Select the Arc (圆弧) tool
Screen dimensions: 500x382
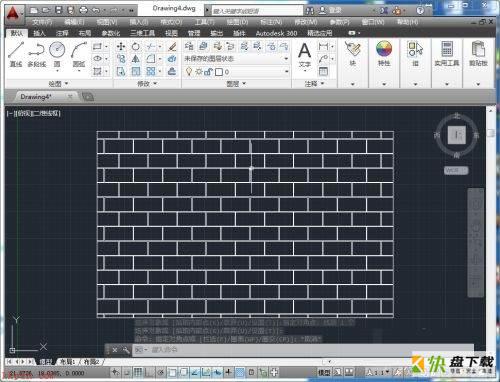point(79,54)
